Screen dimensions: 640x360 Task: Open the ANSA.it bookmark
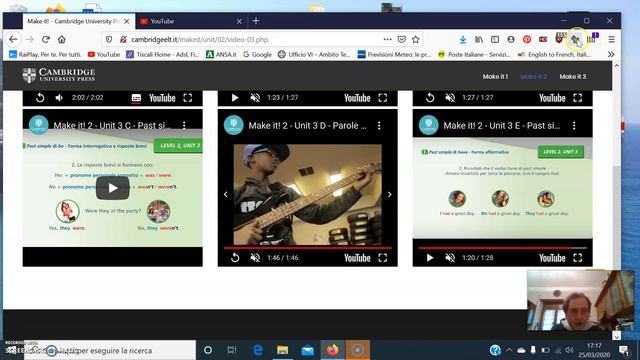221,54
